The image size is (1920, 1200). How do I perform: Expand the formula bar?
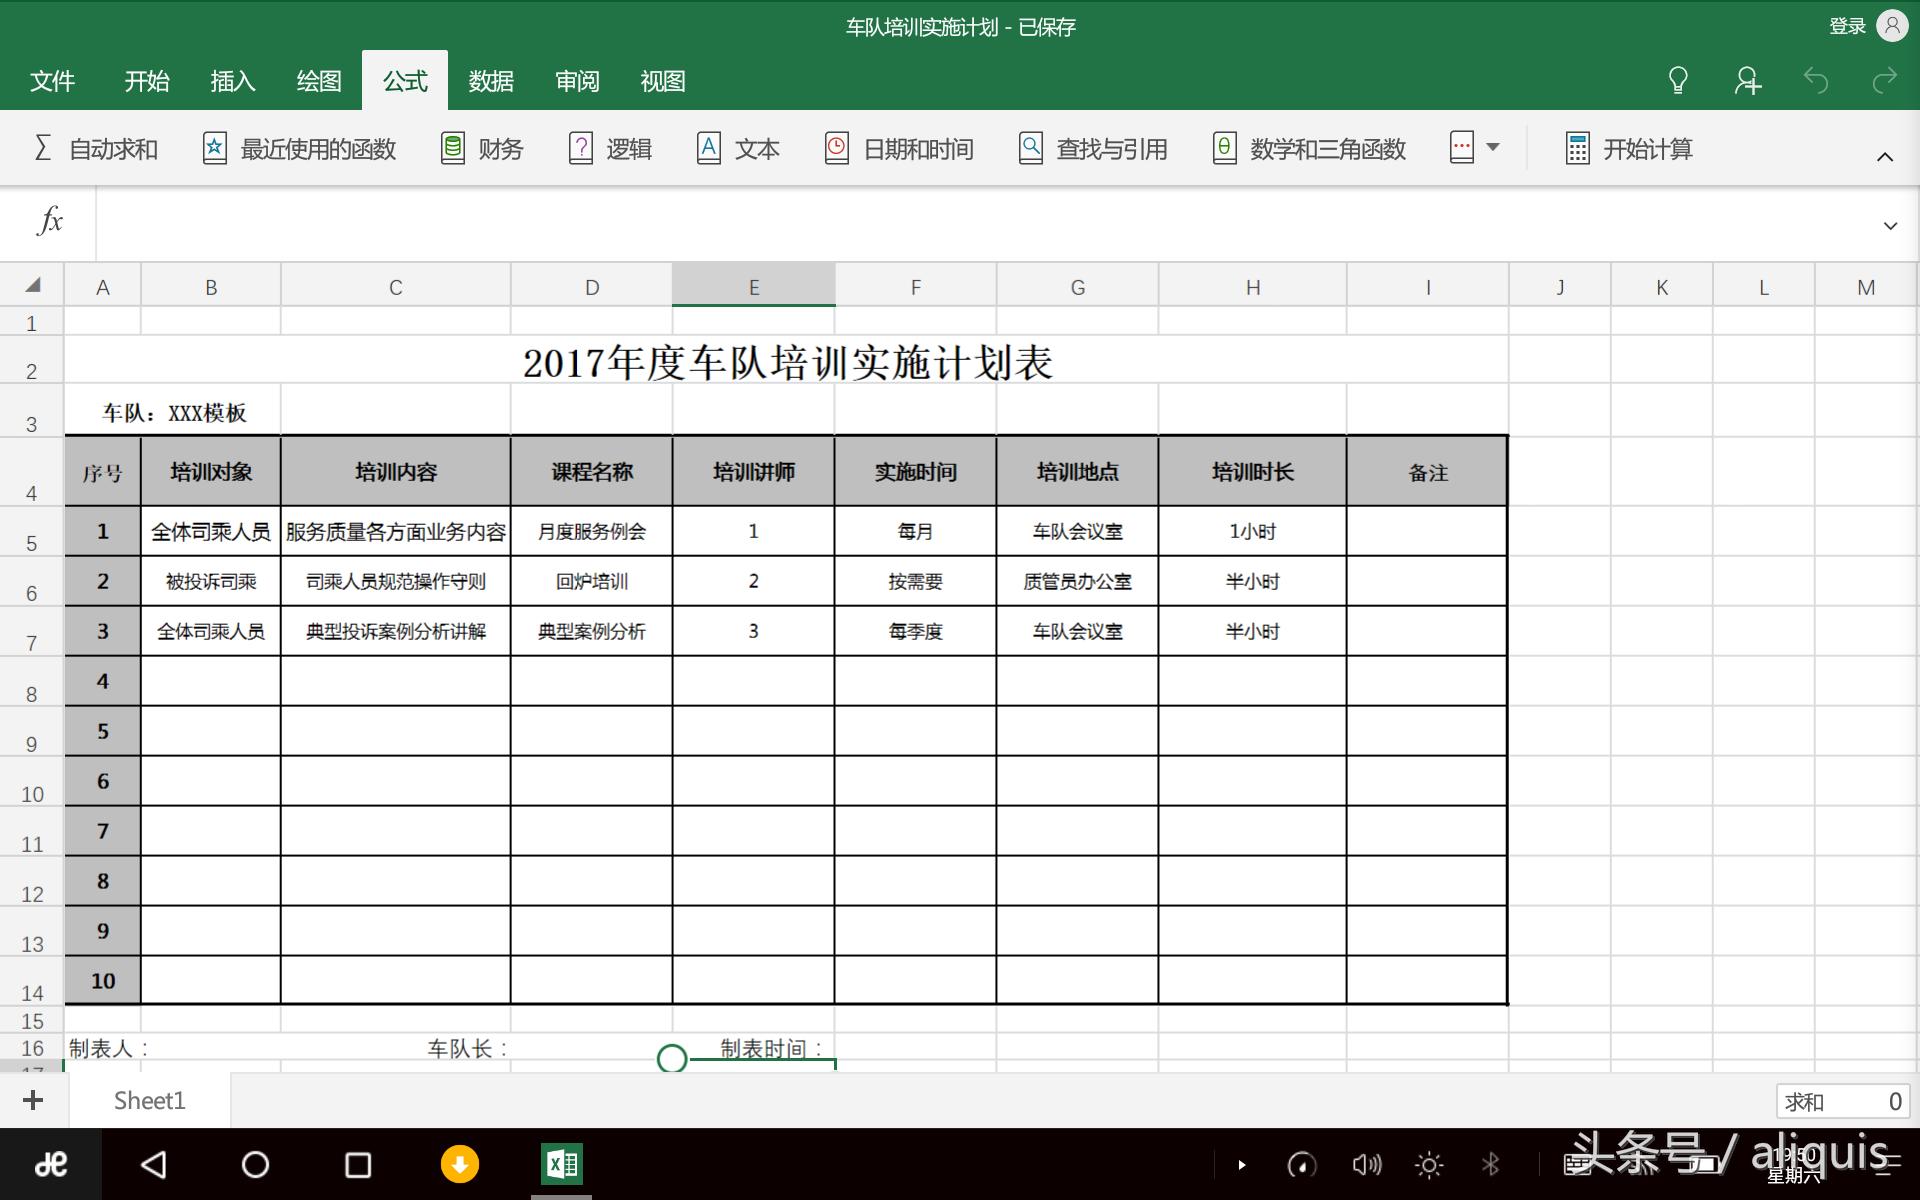tap(1890, 224)
